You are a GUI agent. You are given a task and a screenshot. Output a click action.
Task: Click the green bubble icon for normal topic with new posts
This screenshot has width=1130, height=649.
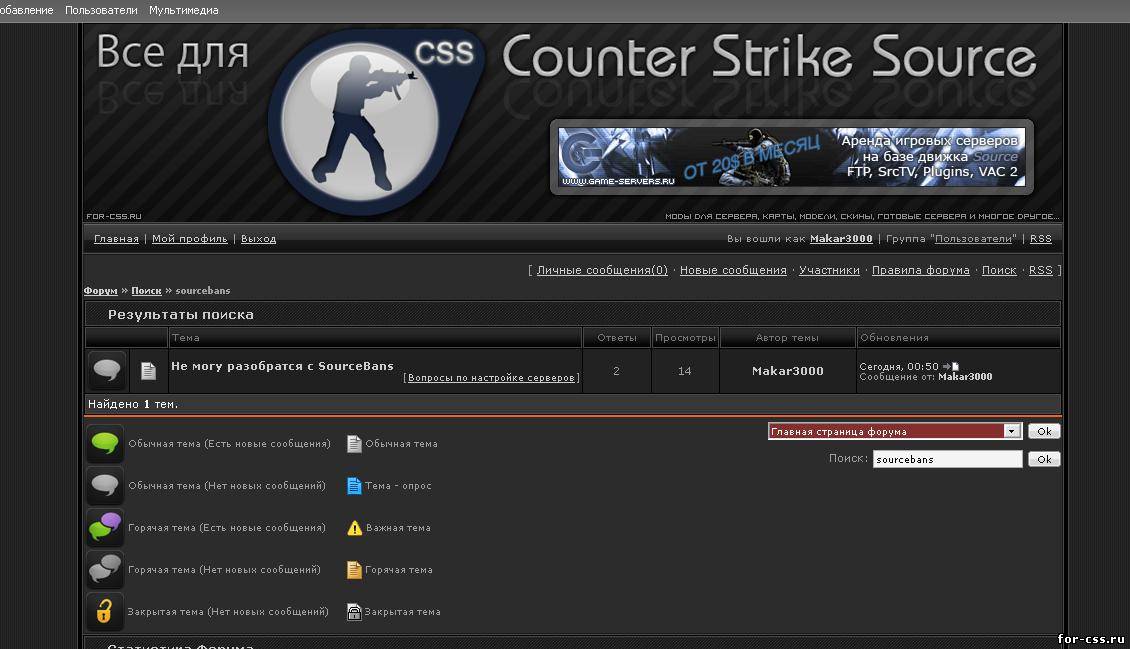tap(104, 443)
